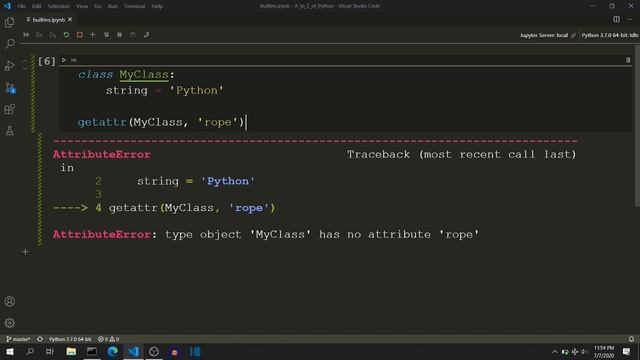Switch to Visual Studio Code on taskbar
The width and height of the screenshot is (640, 360).
(133, 352)
